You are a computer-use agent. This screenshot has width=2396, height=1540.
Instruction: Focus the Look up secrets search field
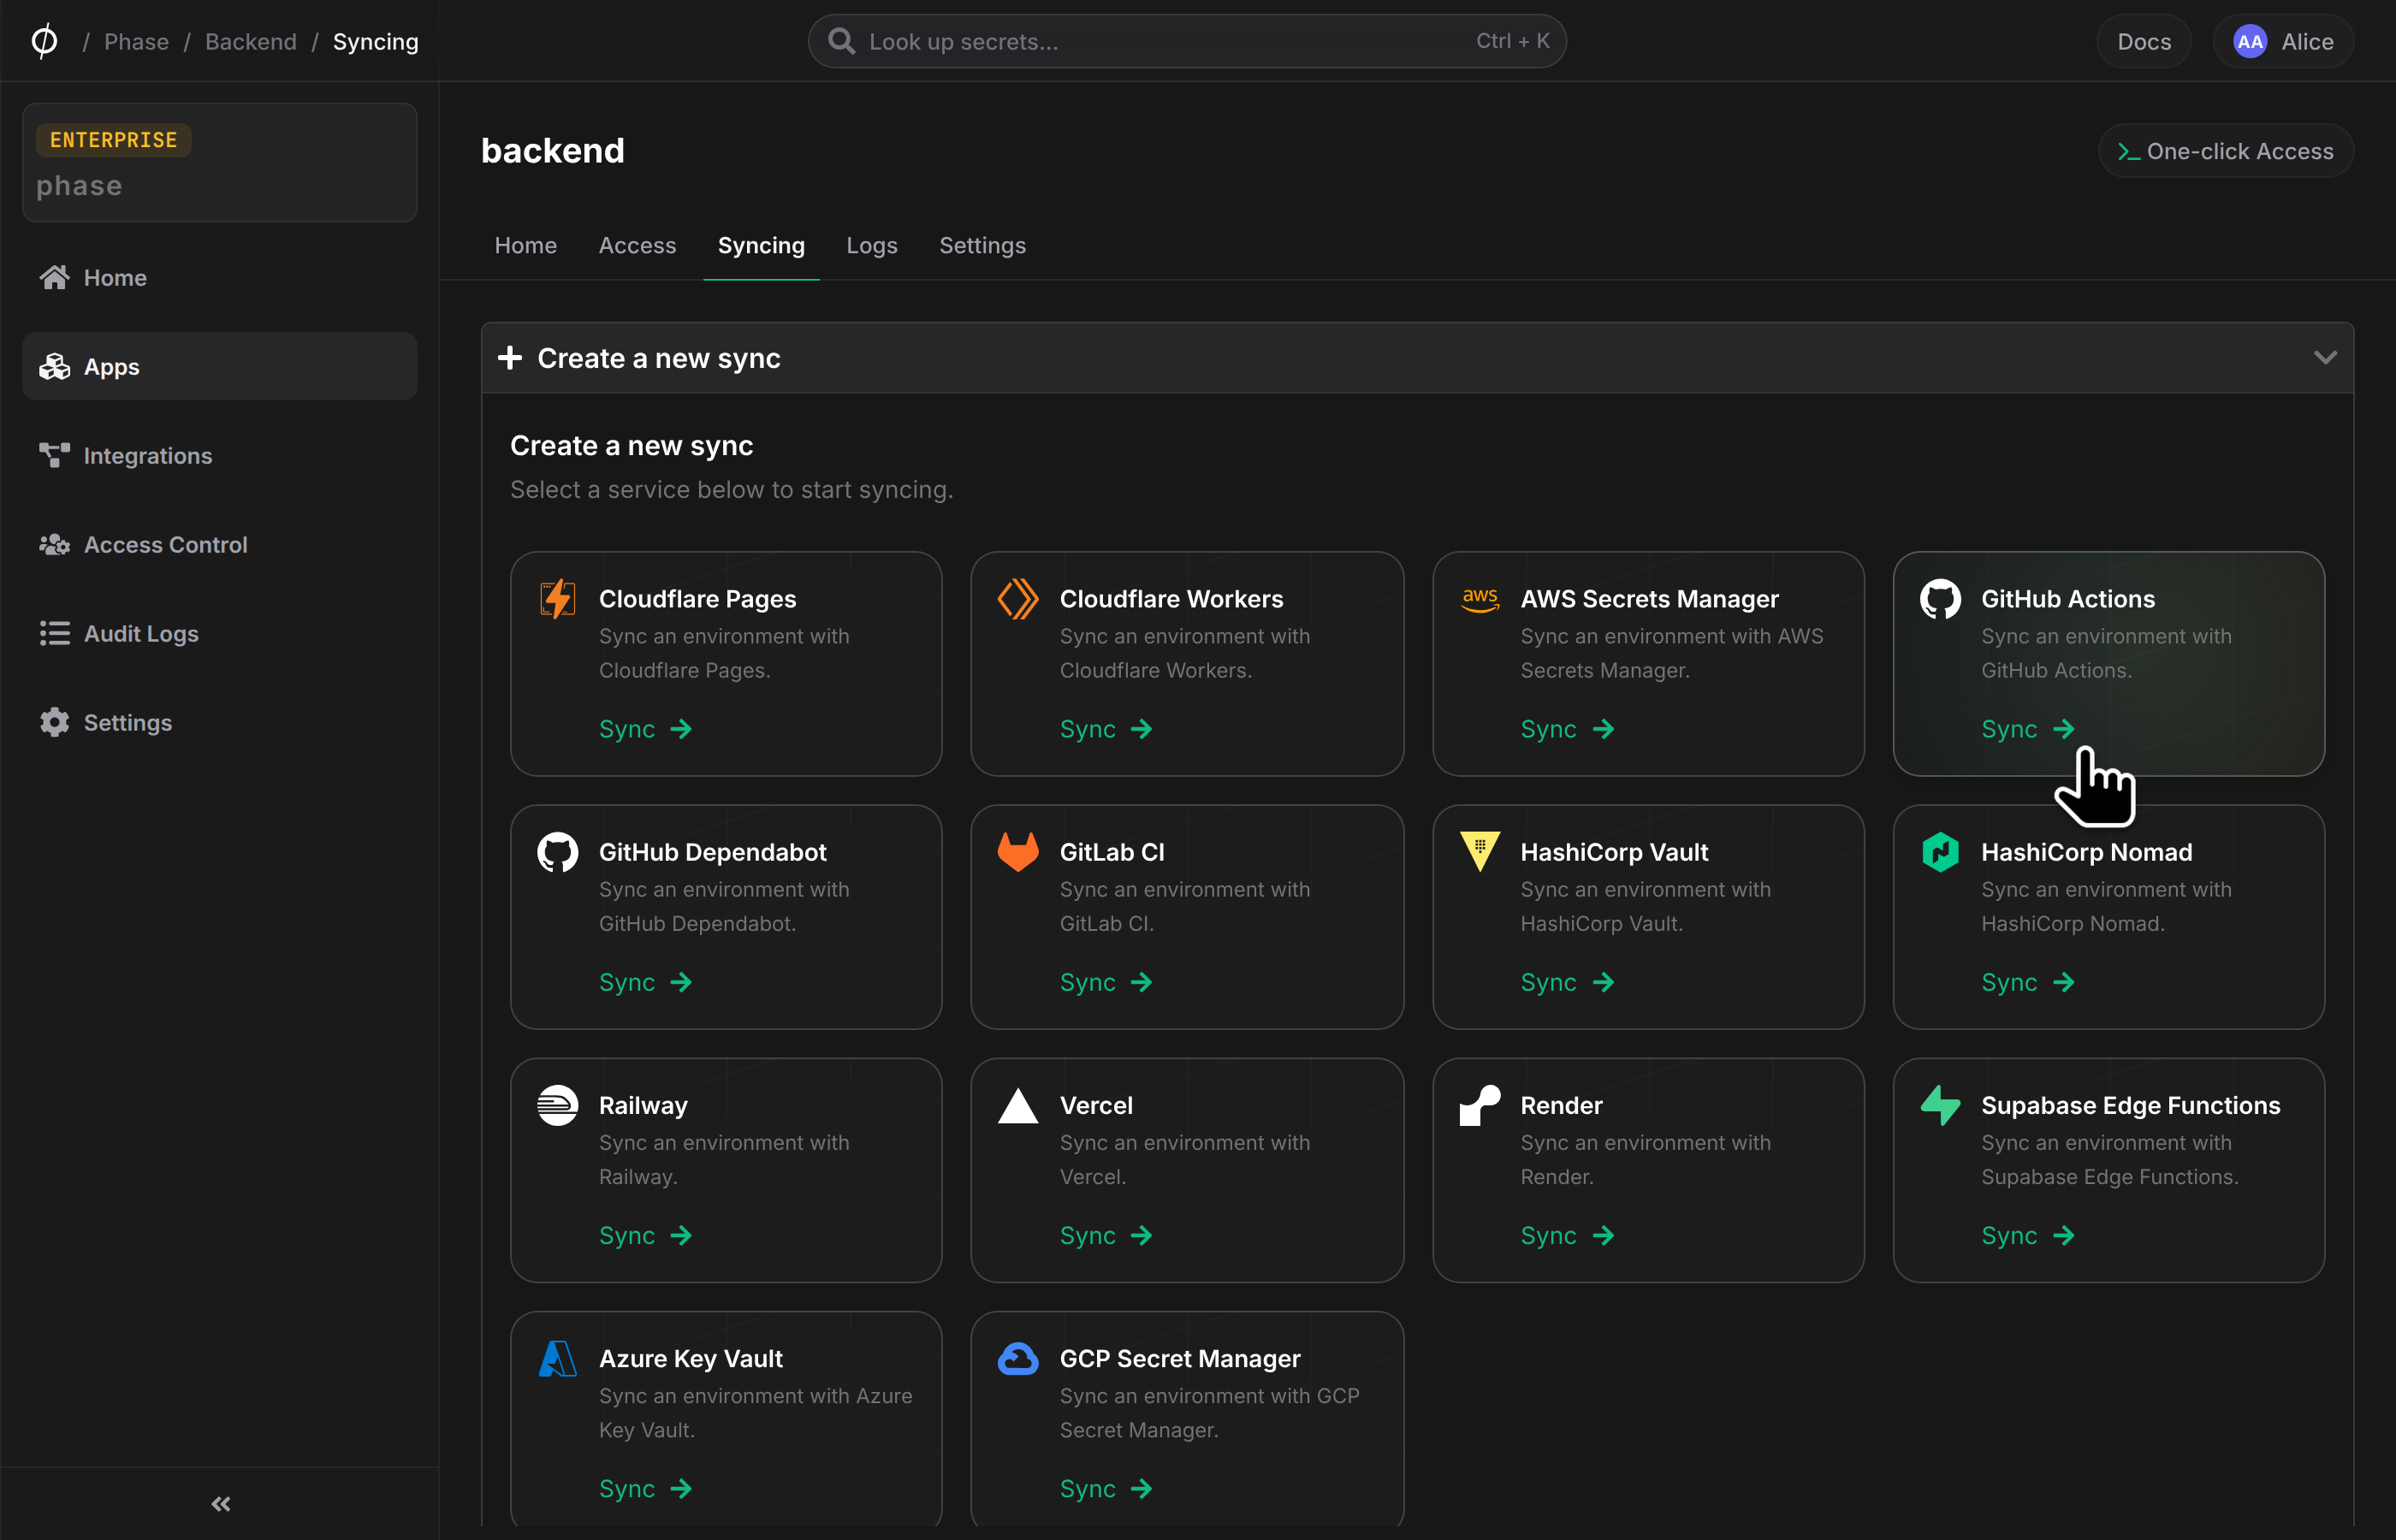click(1187, 41)
